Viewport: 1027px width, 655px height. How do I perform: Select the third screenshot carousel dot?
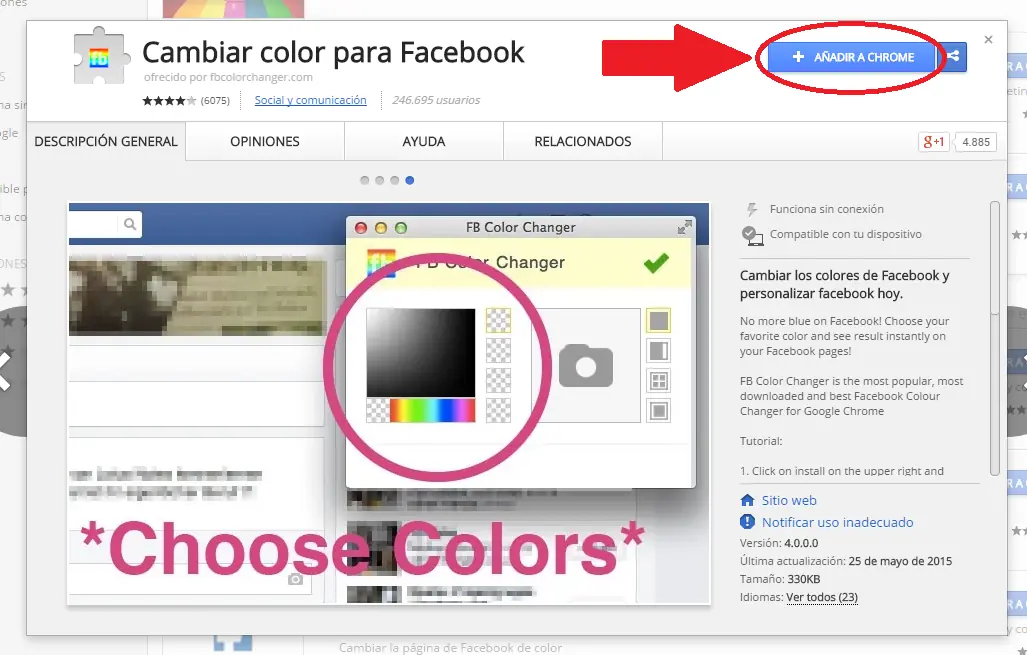coord(394,180)
